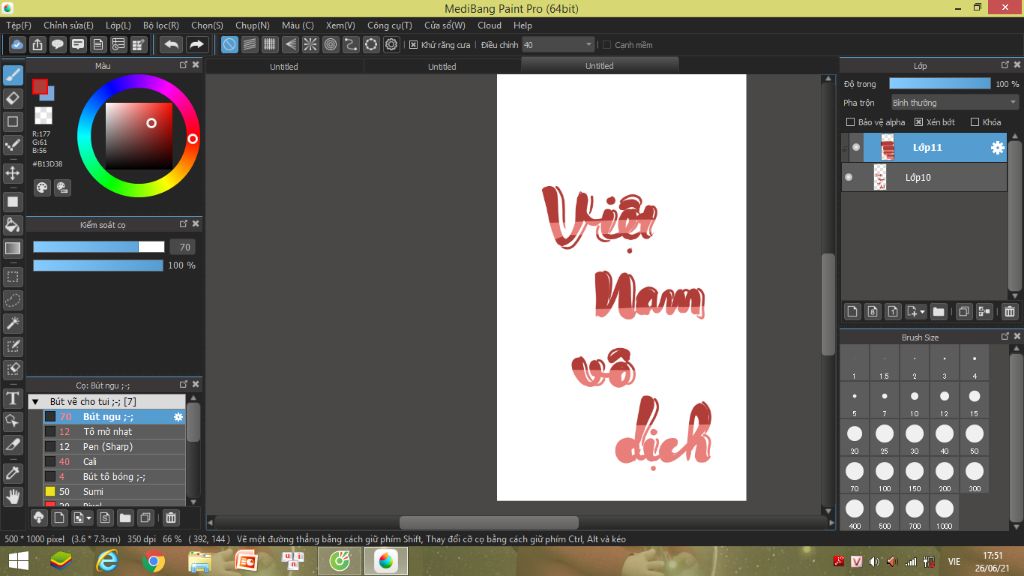Select the Bút tô bóng brush
This screenshot has width=1024, height=576.
click(114, 477)
